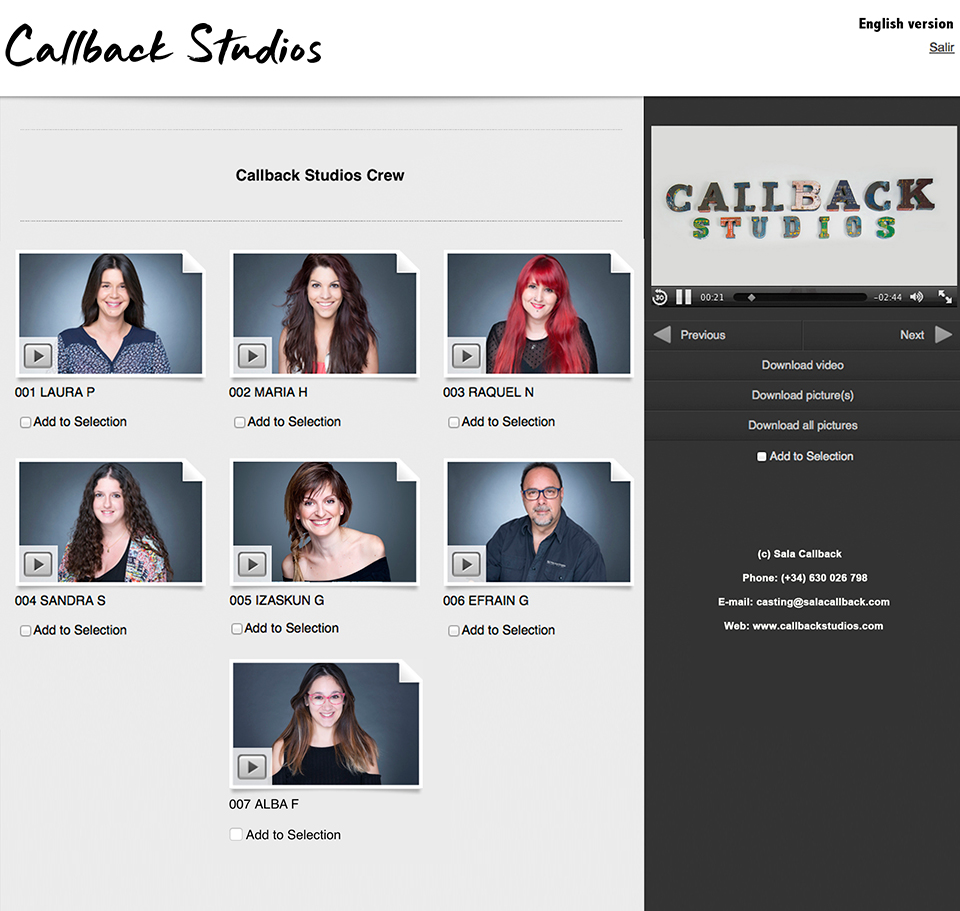Mute the video volume
Viewport: 960px width, 911px height.
coord(916,297)
